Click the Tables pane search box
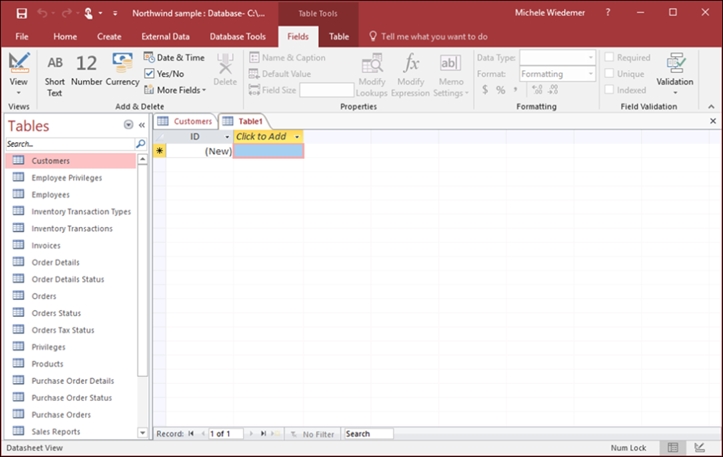 [70, 144]
